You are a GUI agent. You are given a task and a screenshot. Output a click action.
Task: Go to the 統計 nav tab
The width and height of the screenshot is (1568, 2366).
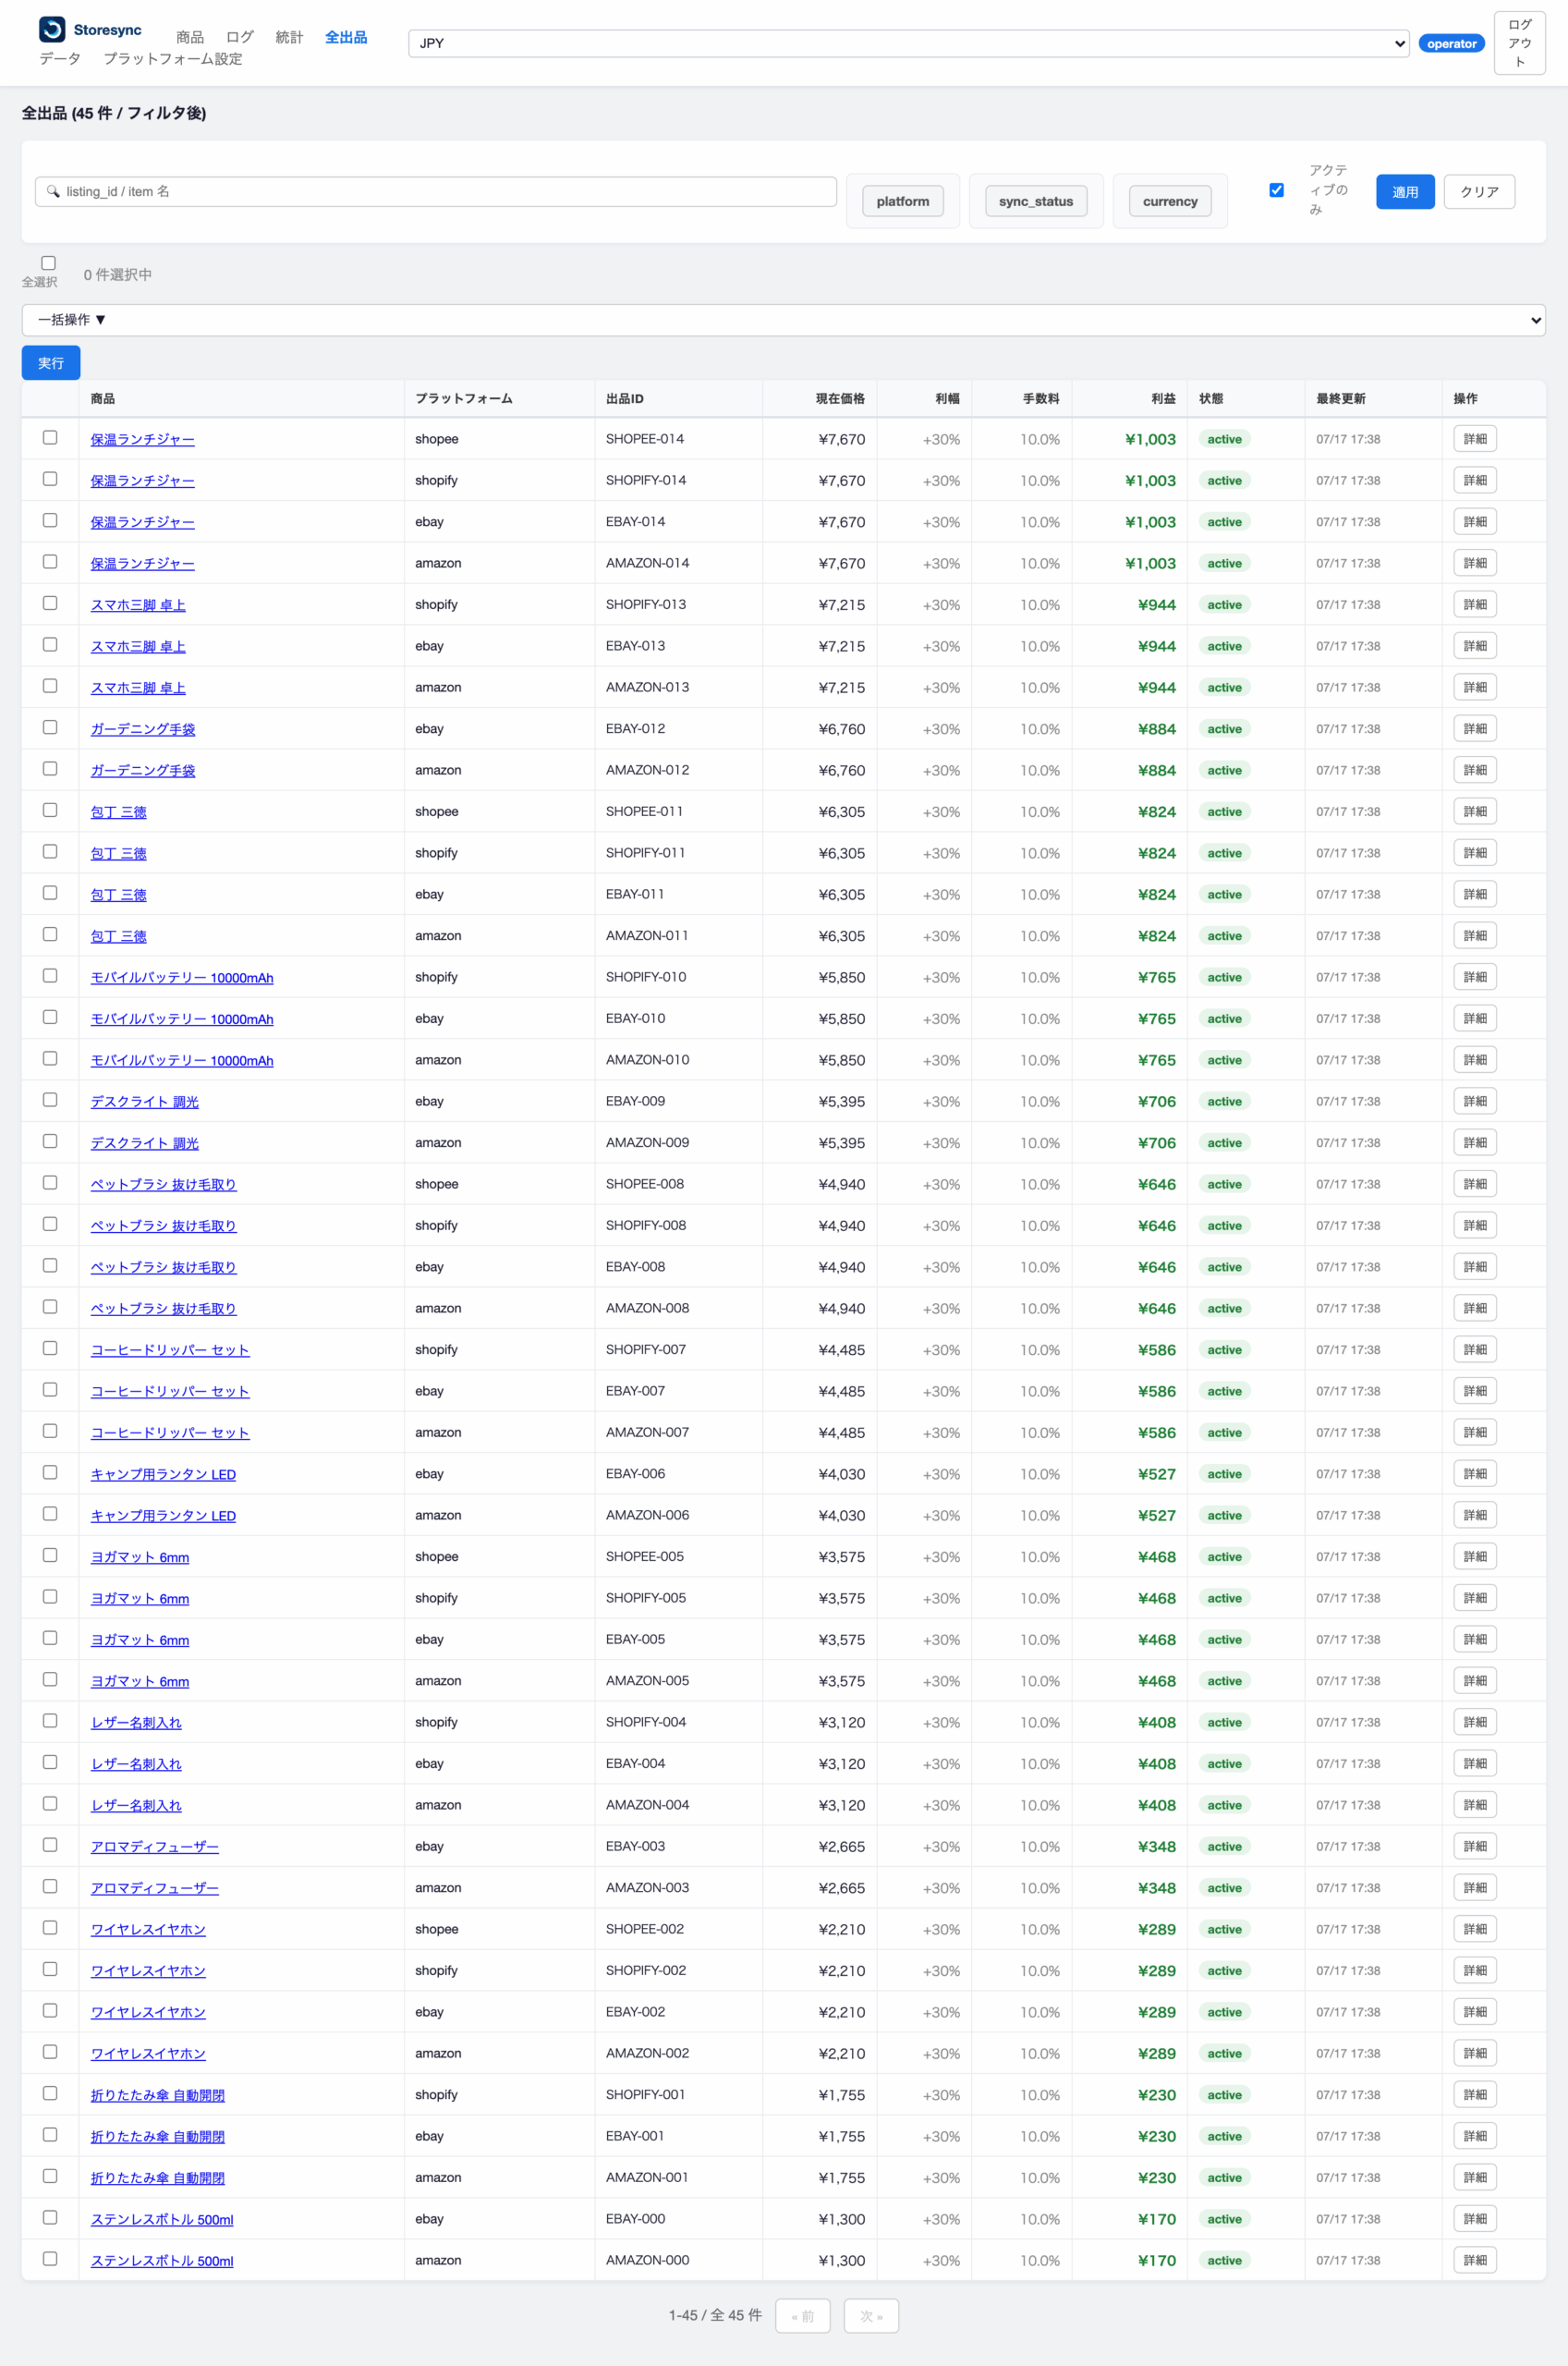[x=289, y=37]
